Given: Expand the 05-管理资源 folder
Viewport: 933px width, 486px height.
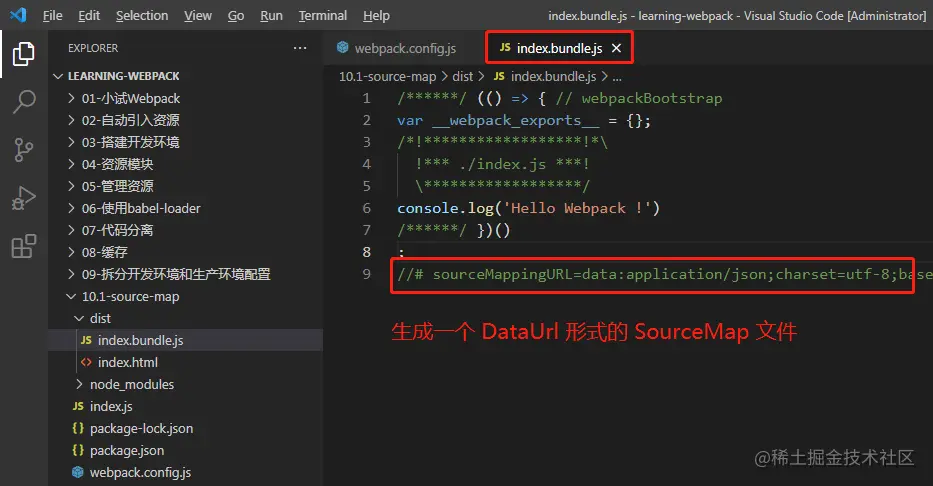Looking at the screenshot, I should coord(71,186).
